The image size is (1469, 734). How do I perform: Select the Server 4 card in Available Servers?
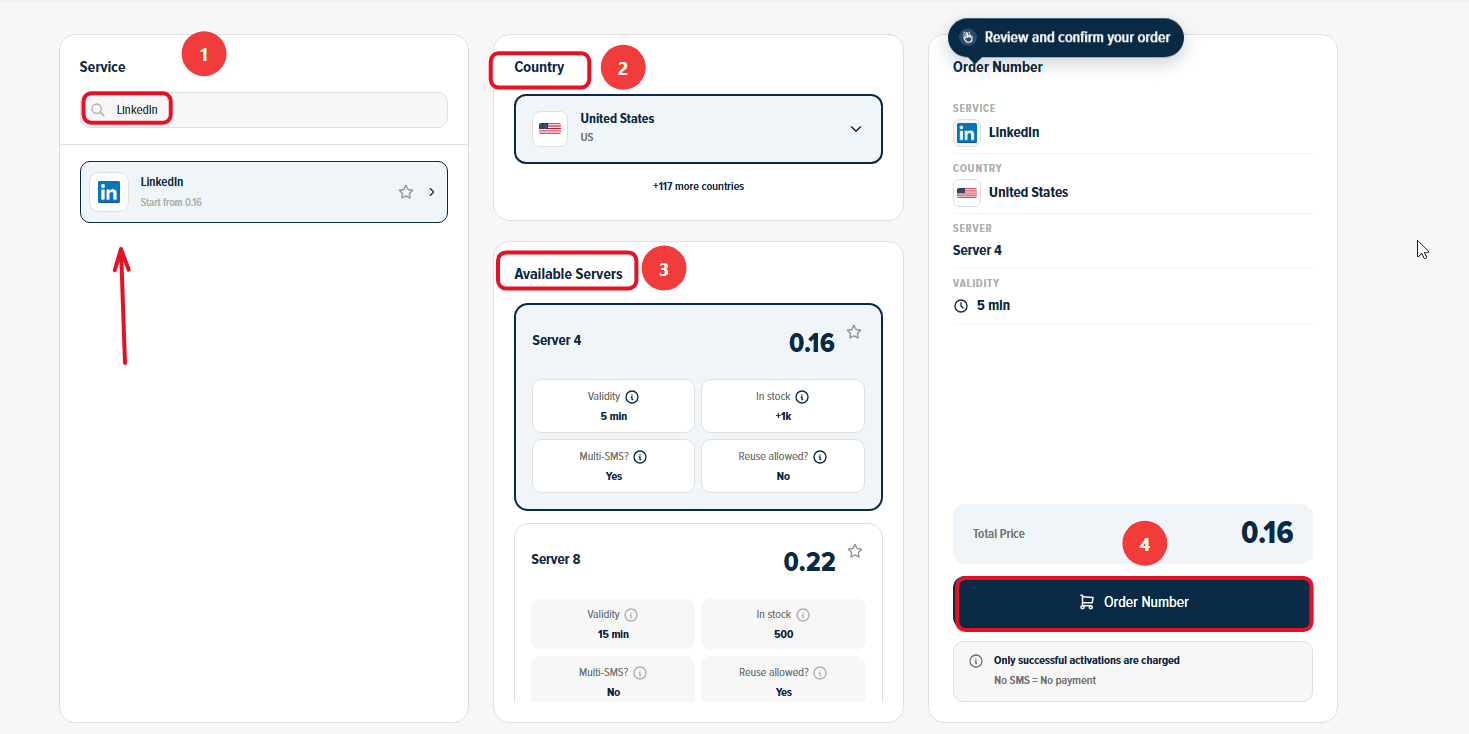pyautogui.click(x=698, y=407)
